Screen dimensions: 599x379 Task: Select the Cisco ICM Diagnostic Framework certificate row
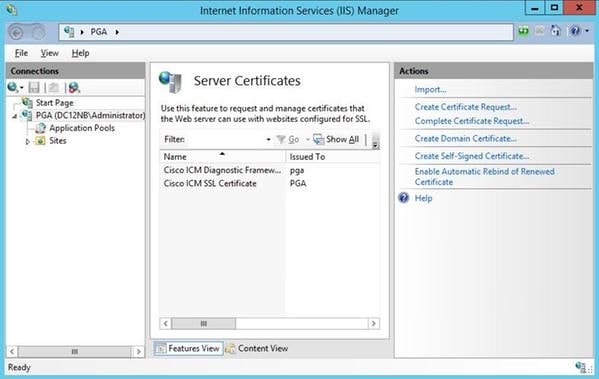[270, 170]
